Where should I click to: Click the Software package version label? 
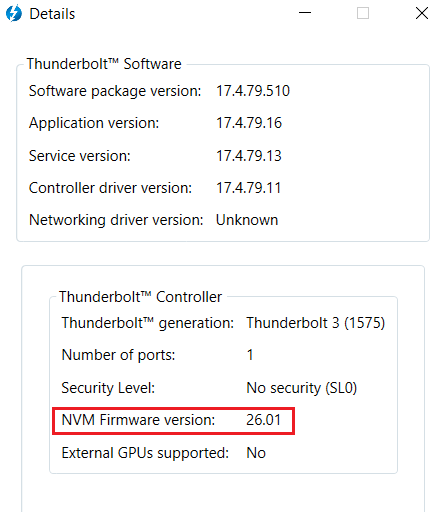tap(115, 91)
